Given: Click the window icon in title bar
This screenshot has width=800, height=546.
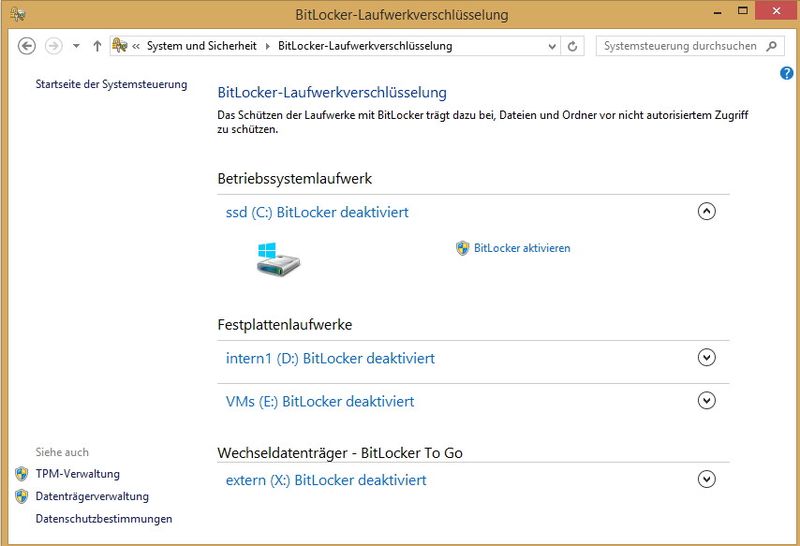Looking at the screenshot, I should point(18,14).
